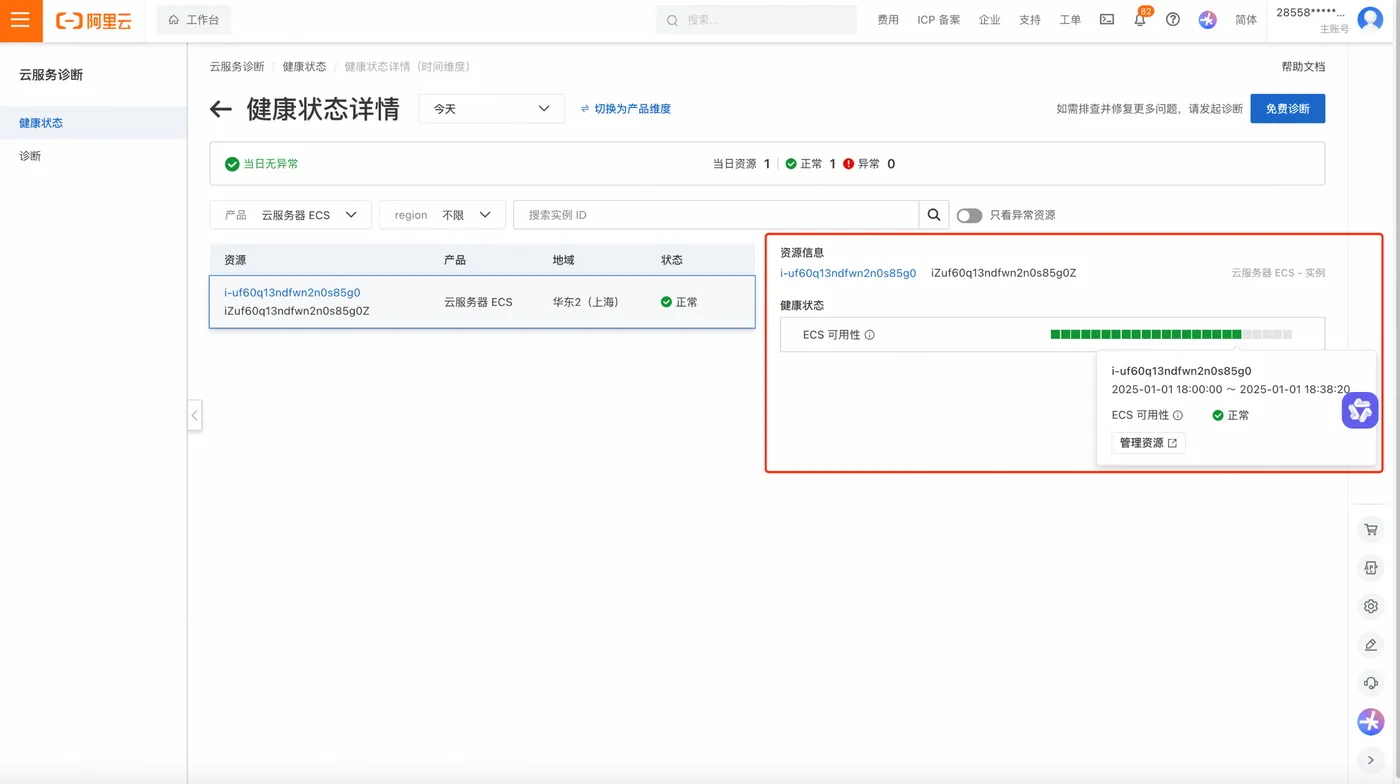
Task: Collapse the left navigation panel
Action: click(195, 415)
